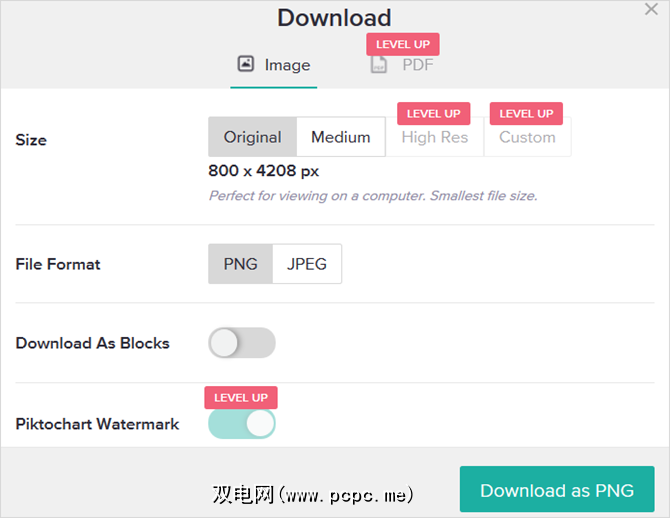Click the PDF document icon

click(379, 65)
